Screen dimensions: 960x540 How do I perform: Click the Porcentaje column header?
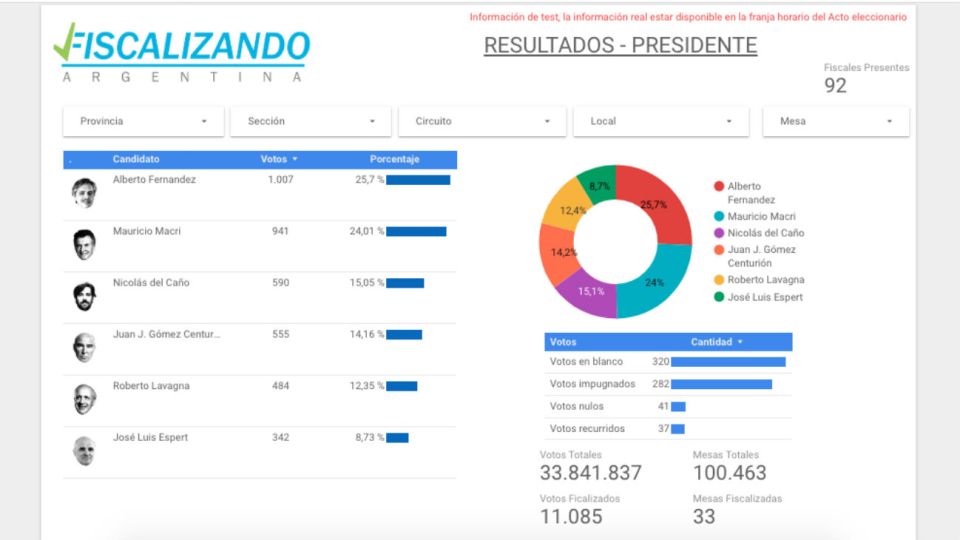pos(394,159)
